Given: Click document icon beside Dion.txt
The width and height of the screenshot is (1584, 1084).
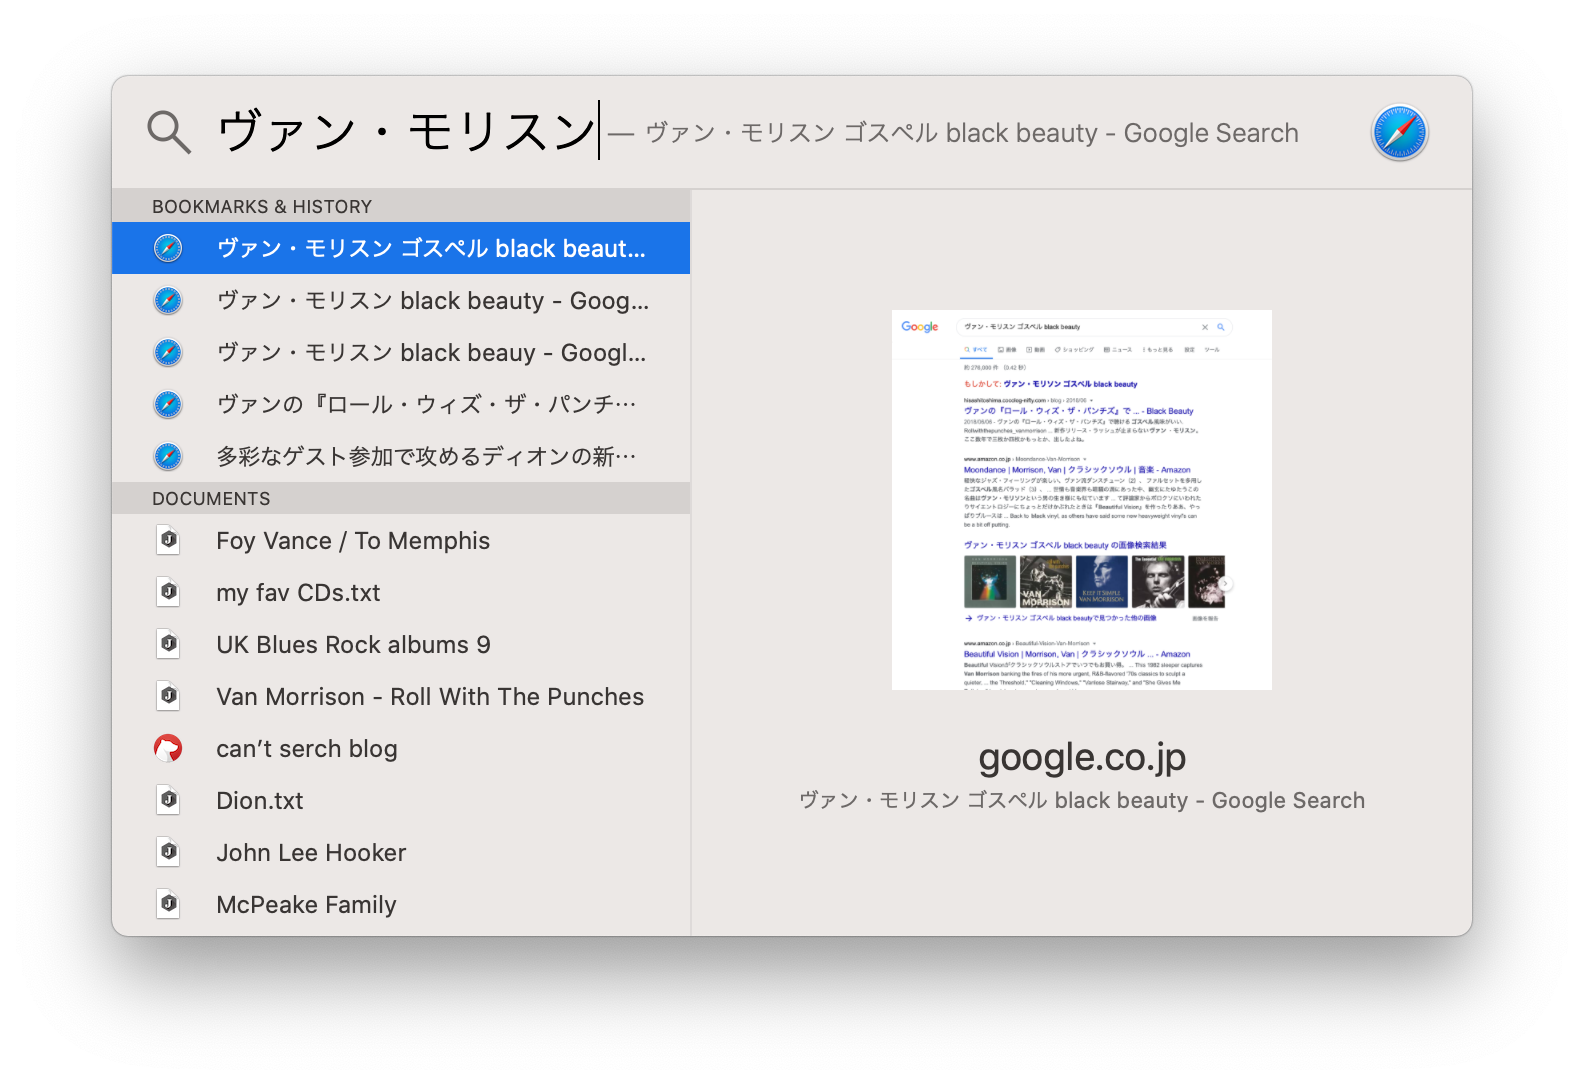Looking at the screenshot, I should (168, 800).
